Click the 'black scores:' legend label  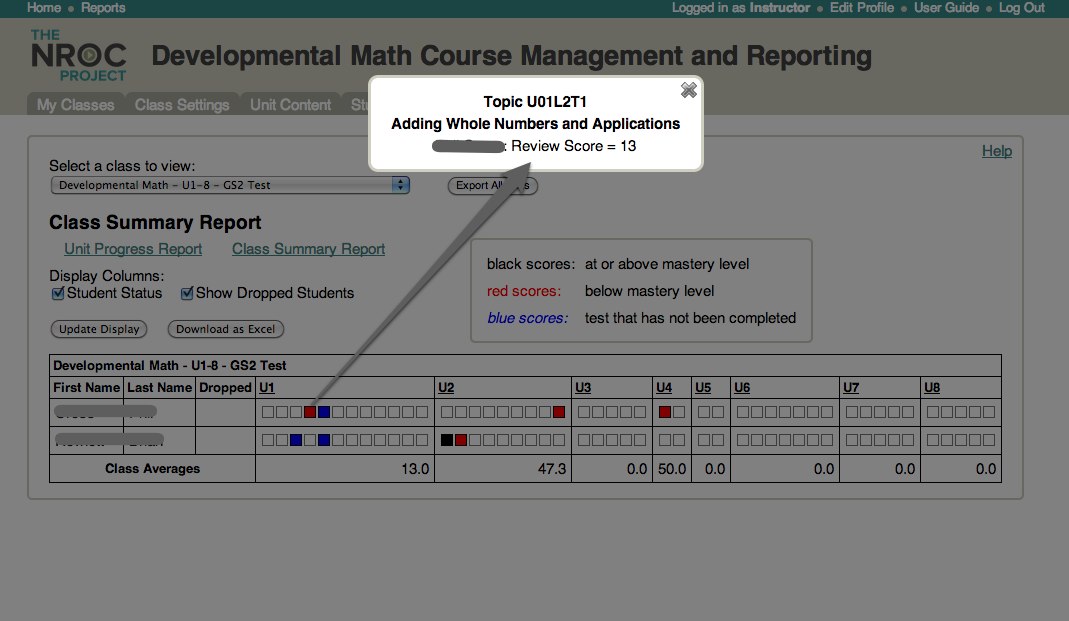tap(531, 264)
